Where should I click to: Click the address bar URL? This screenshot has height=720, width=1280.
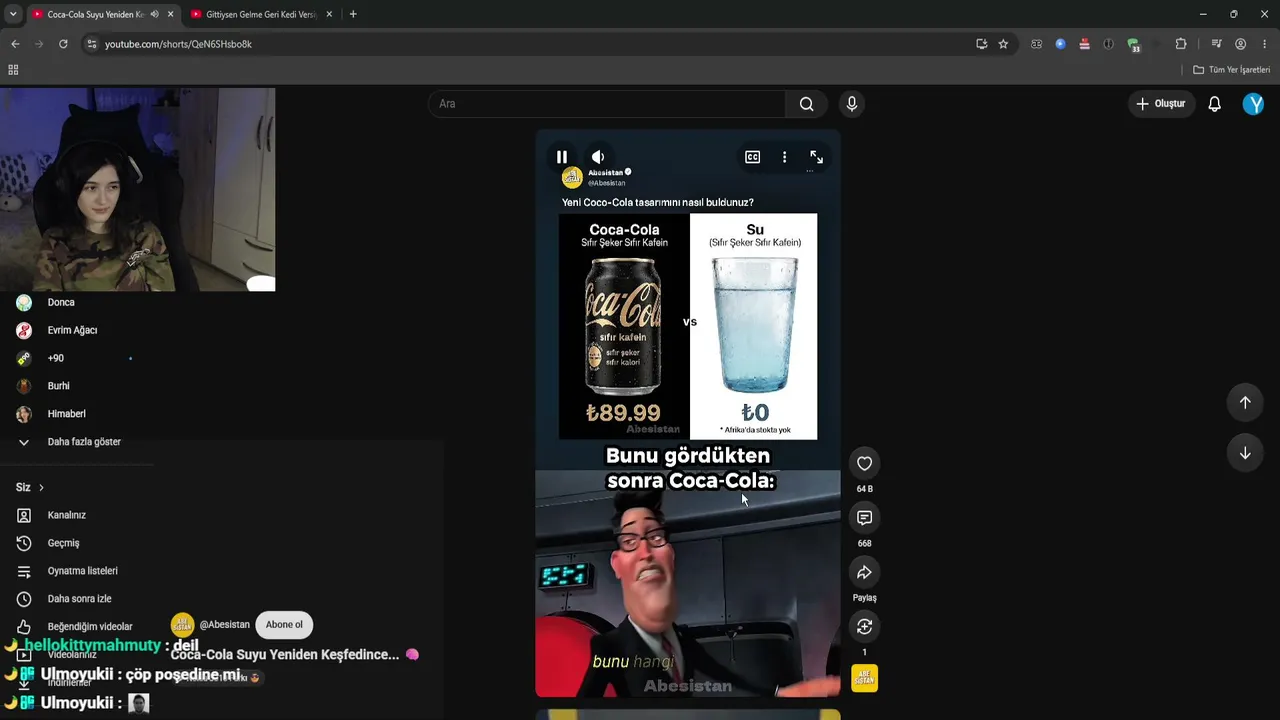coord(178,44)
